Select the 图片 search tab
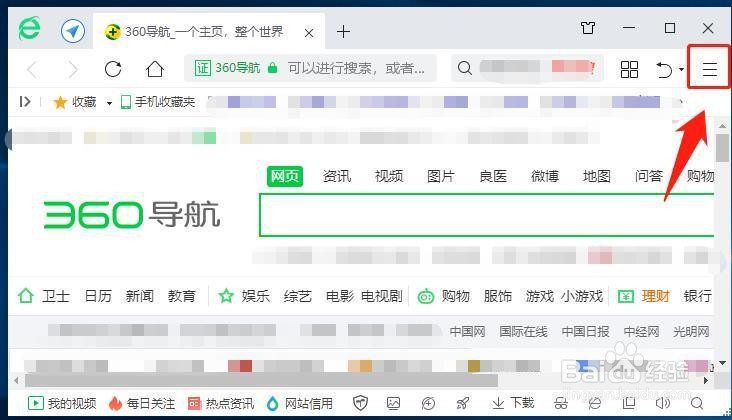 coord(441,176)
